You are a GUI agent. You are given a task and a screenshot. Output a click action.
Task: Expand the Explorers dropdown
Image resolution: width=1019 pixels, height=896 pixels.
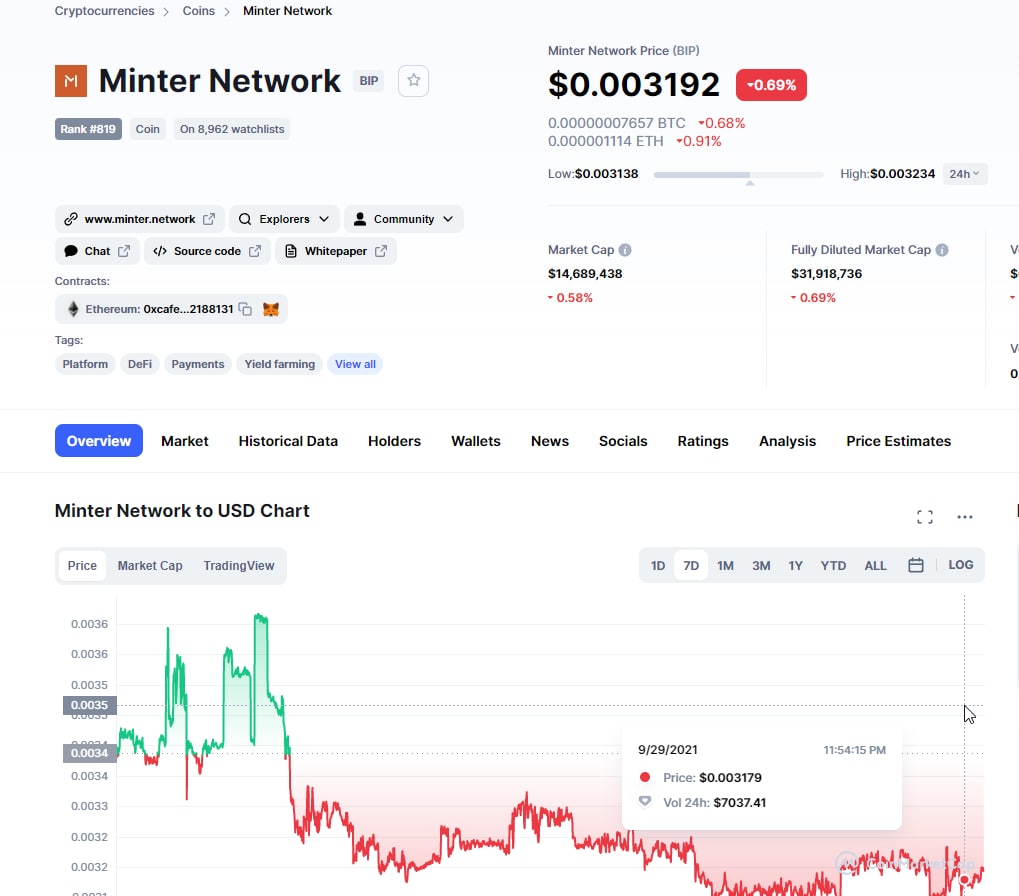click(x=284, y=219)
